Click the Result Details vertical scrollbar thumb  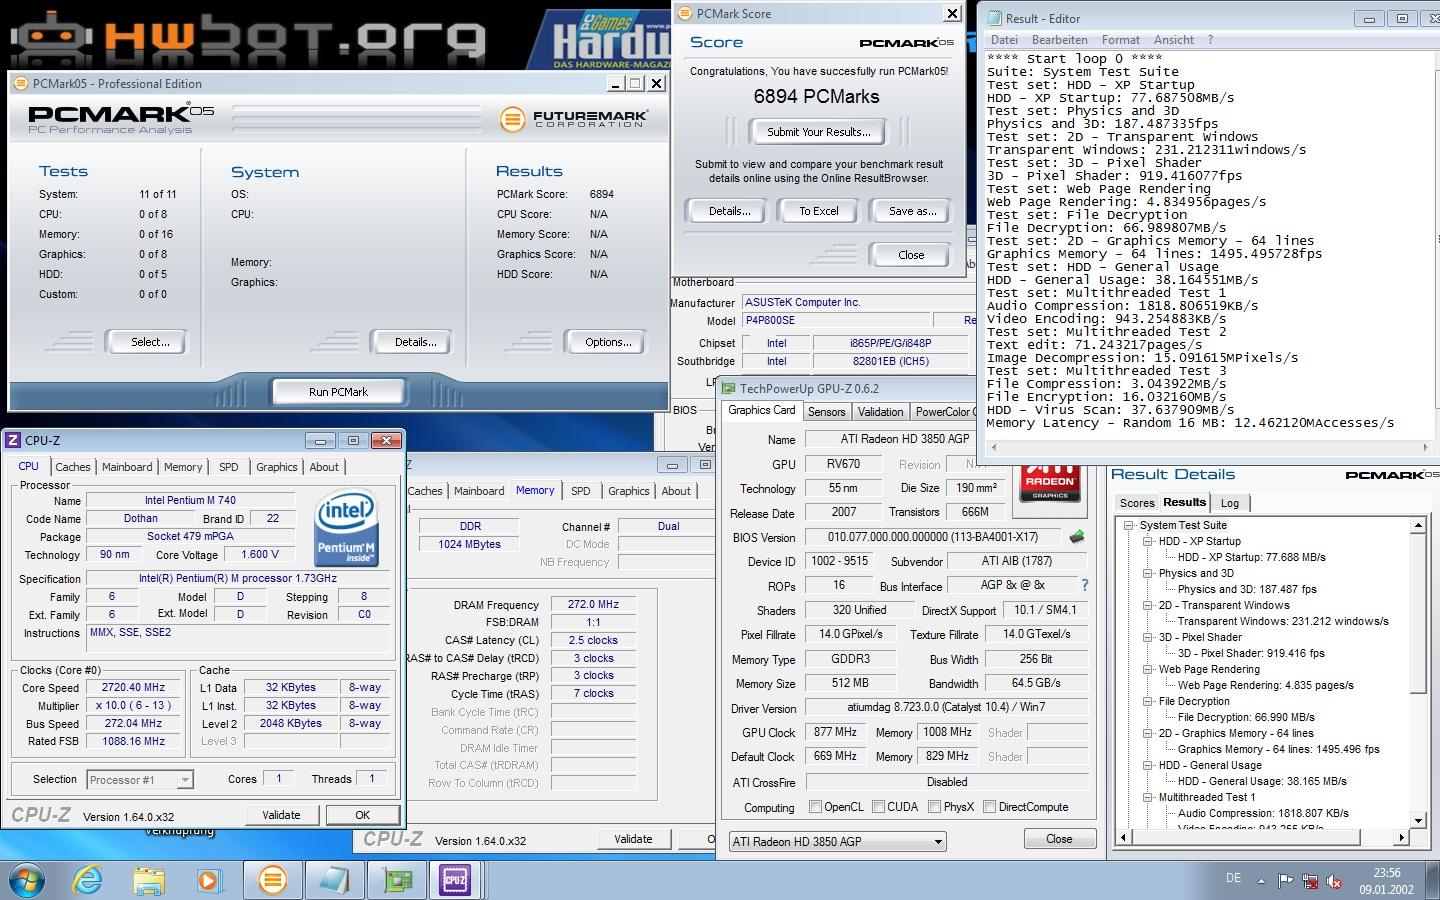tap(1418, 613)
